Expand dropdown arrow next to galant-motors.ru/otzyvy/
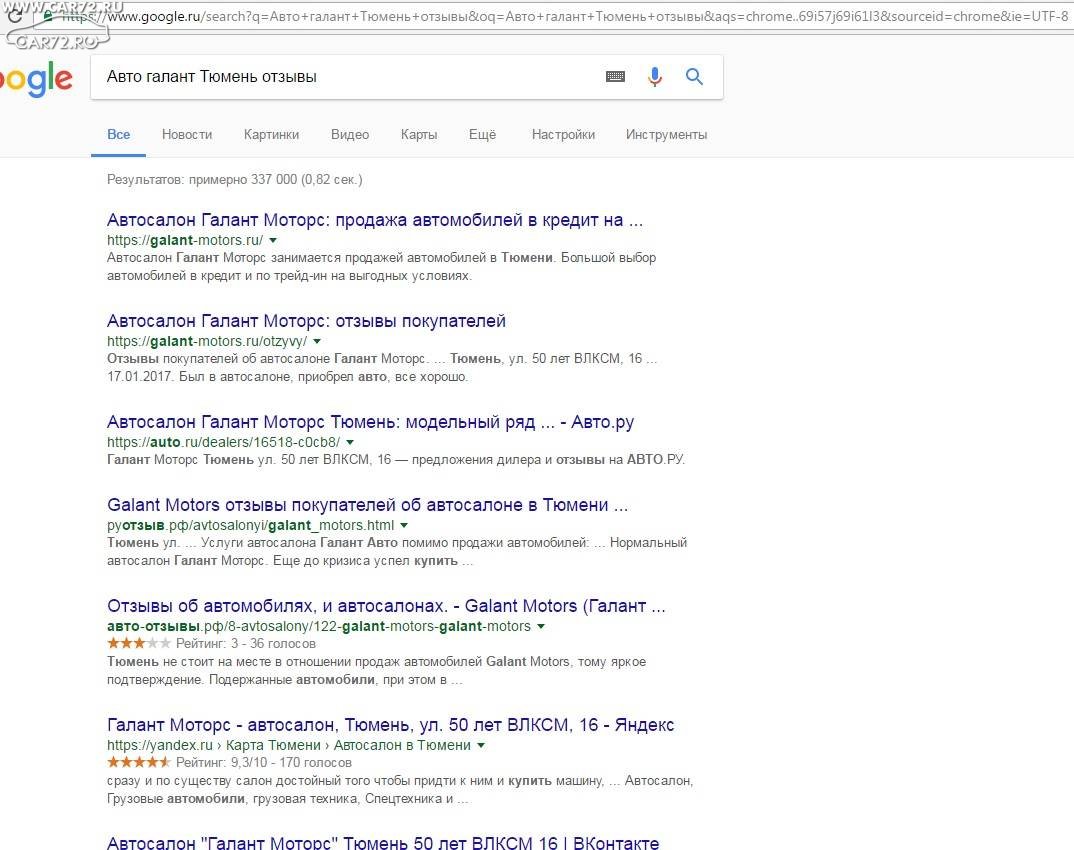 tap(317, 341)
